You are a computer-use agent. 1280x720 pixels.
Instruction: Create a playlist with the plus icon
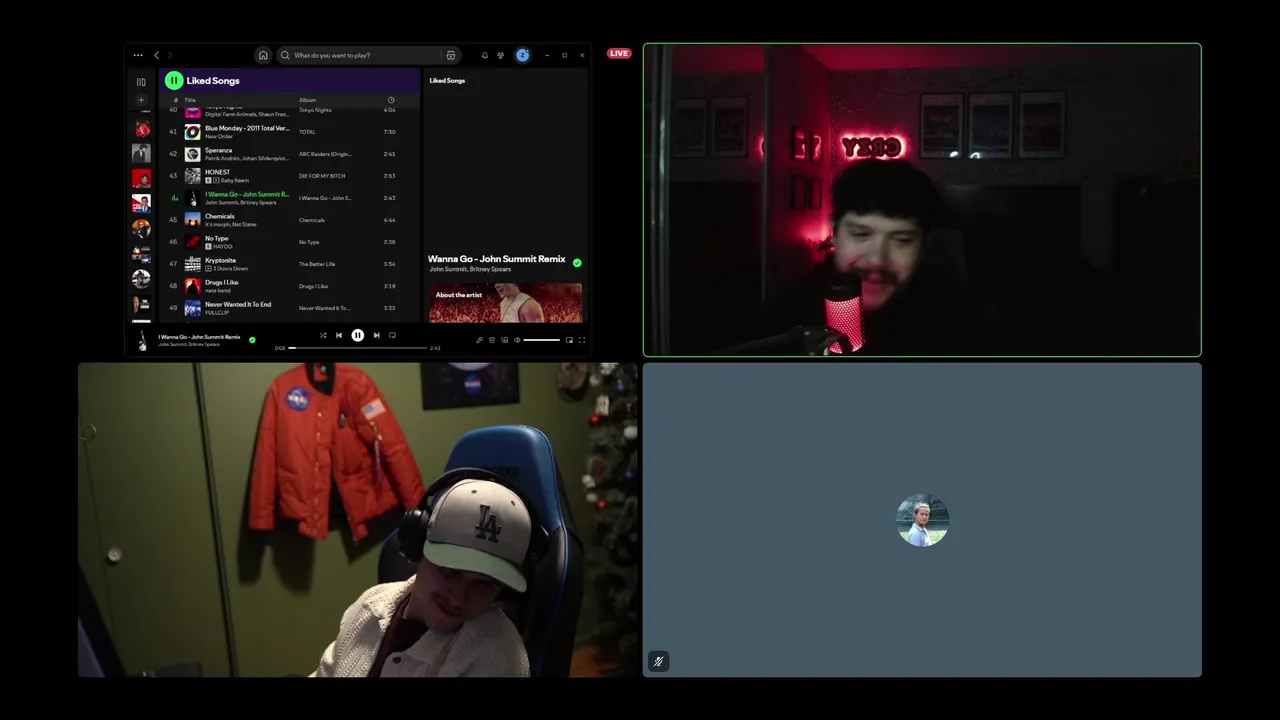(x=141, y=100)
